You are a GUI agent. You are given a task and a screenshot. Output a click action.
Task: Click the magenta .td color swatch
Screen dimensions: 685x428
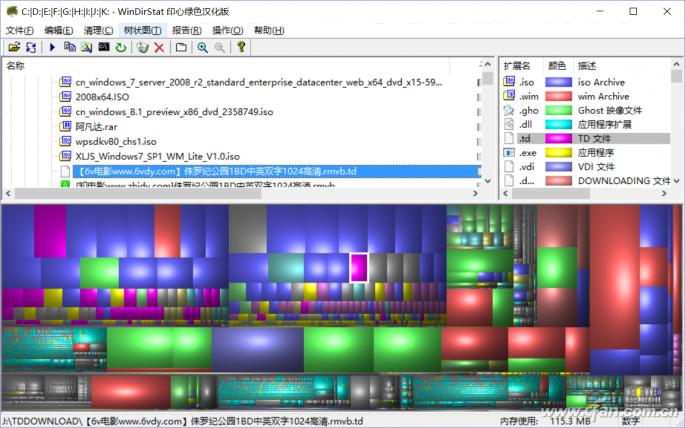pos(559,138)
